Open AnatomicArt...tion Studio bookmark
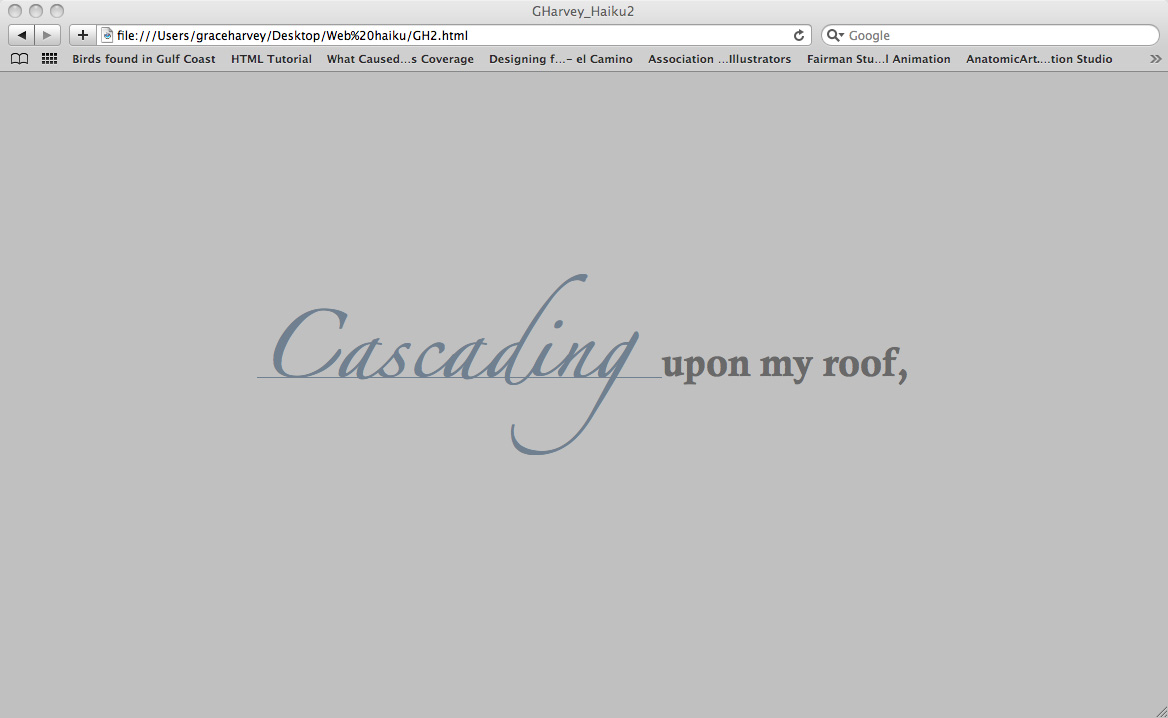The width and height of the screenshot is (1168, 718). 1039,59
